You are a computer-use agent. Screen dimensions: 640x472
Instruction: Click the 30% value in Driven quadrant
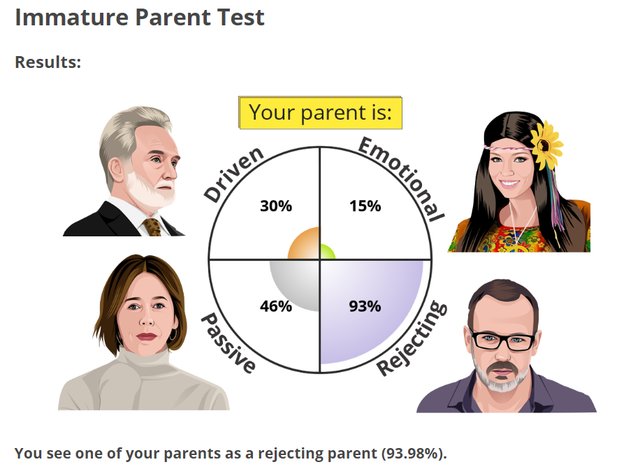275,206
